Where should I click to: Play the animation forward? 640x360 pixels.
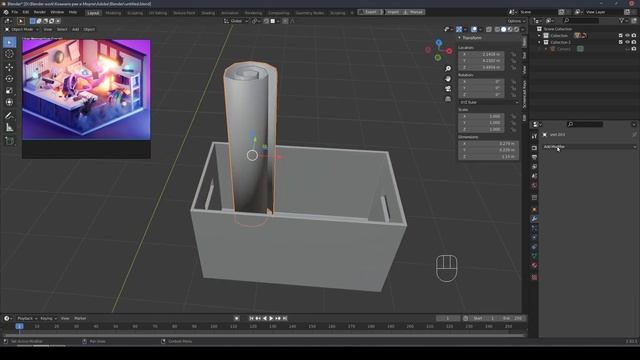pyautogui.click(x=271, y=318)
